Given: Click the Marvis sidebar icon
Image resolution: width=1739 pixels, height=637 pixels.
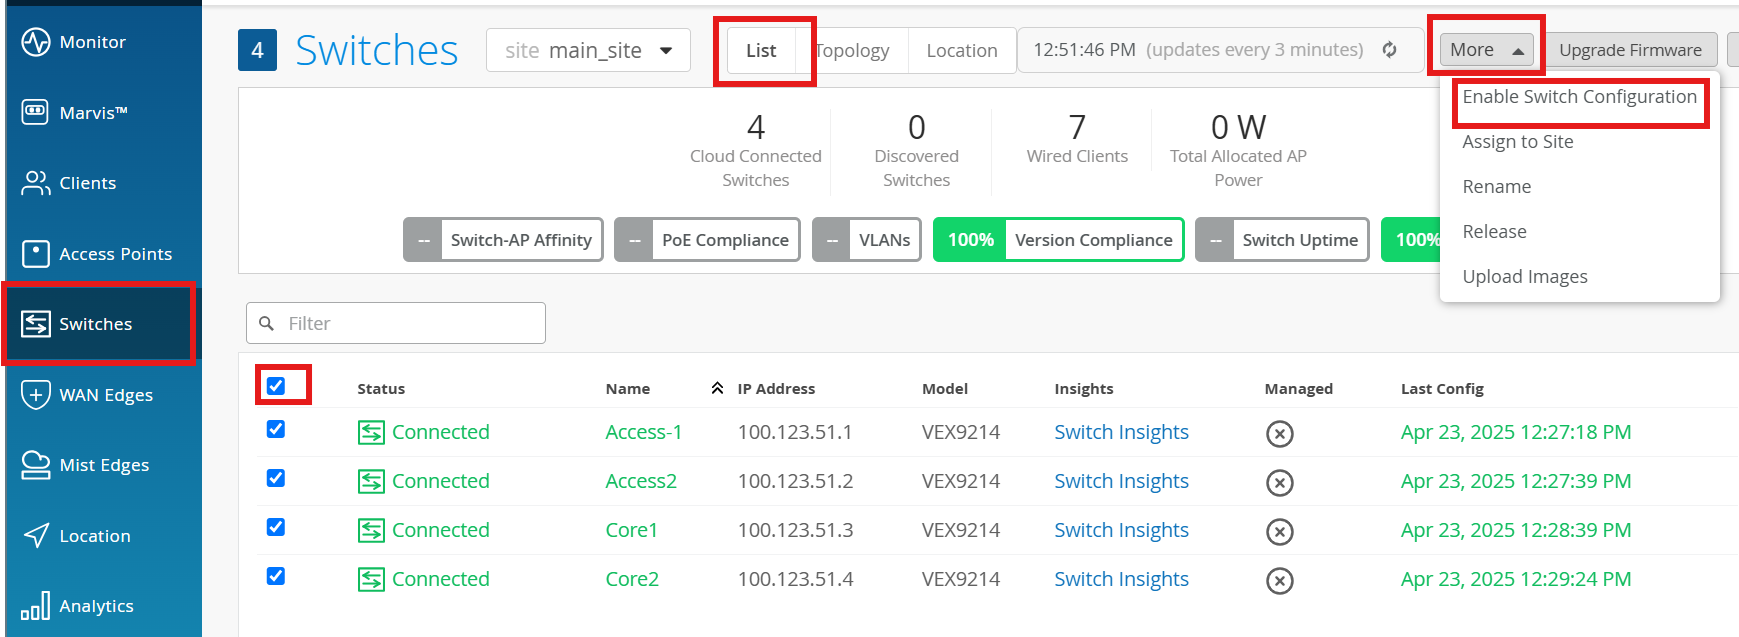Looking at the screenshot, I should click(x=36, y=112).
